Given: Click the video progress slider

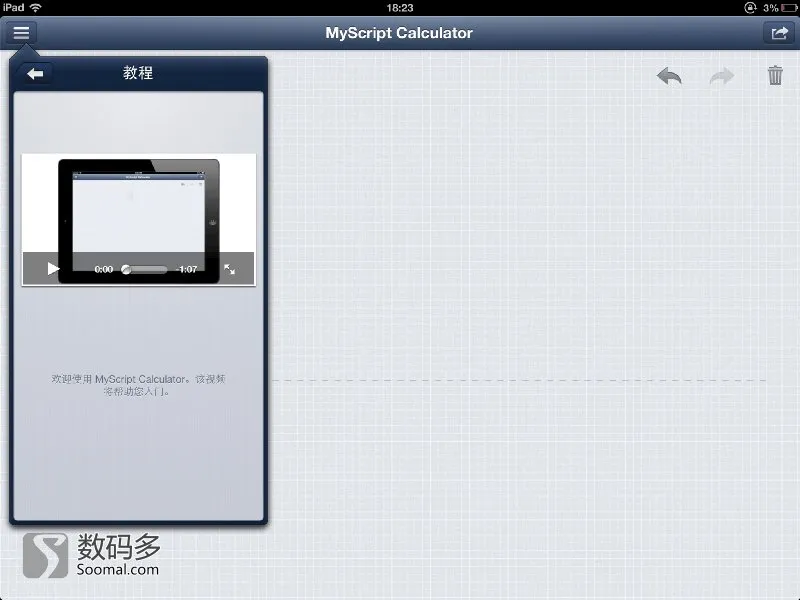Looking at the screenshot, I should click(x=144, y=269).
